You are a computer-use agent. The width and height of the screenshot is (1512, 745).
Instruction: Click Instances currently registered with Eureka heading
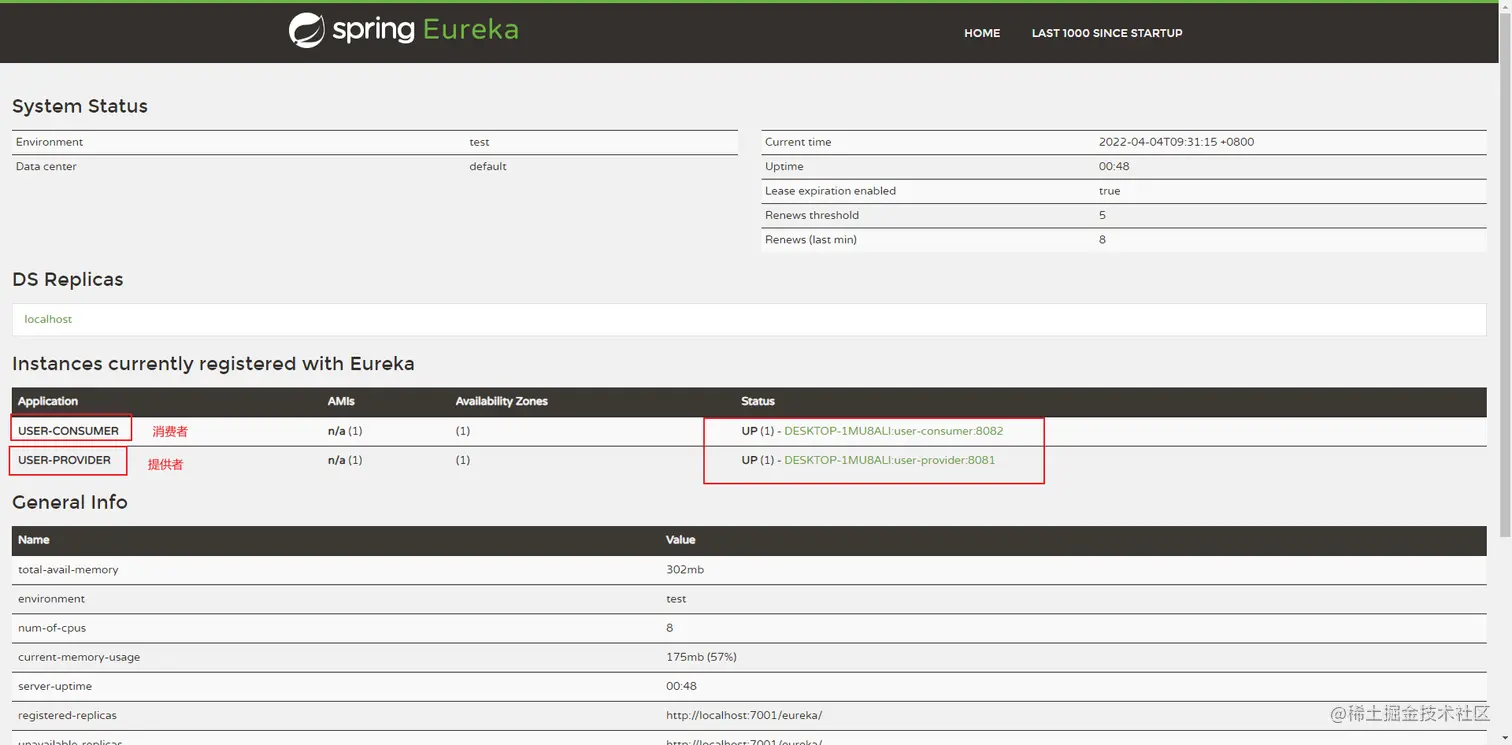point(213,364)
